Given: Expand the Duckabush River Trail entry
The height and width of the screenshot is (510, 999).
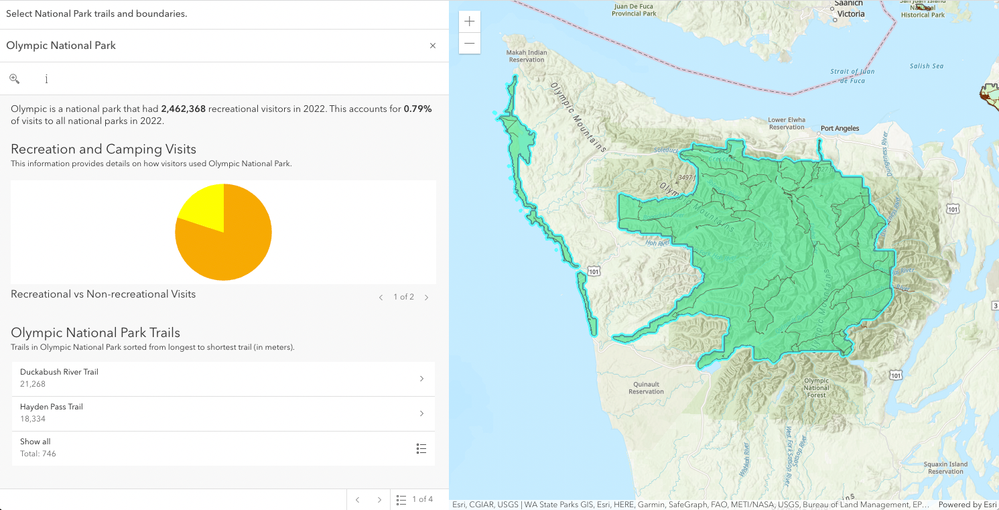Looking at the screenshot, I should pos(421,378).
